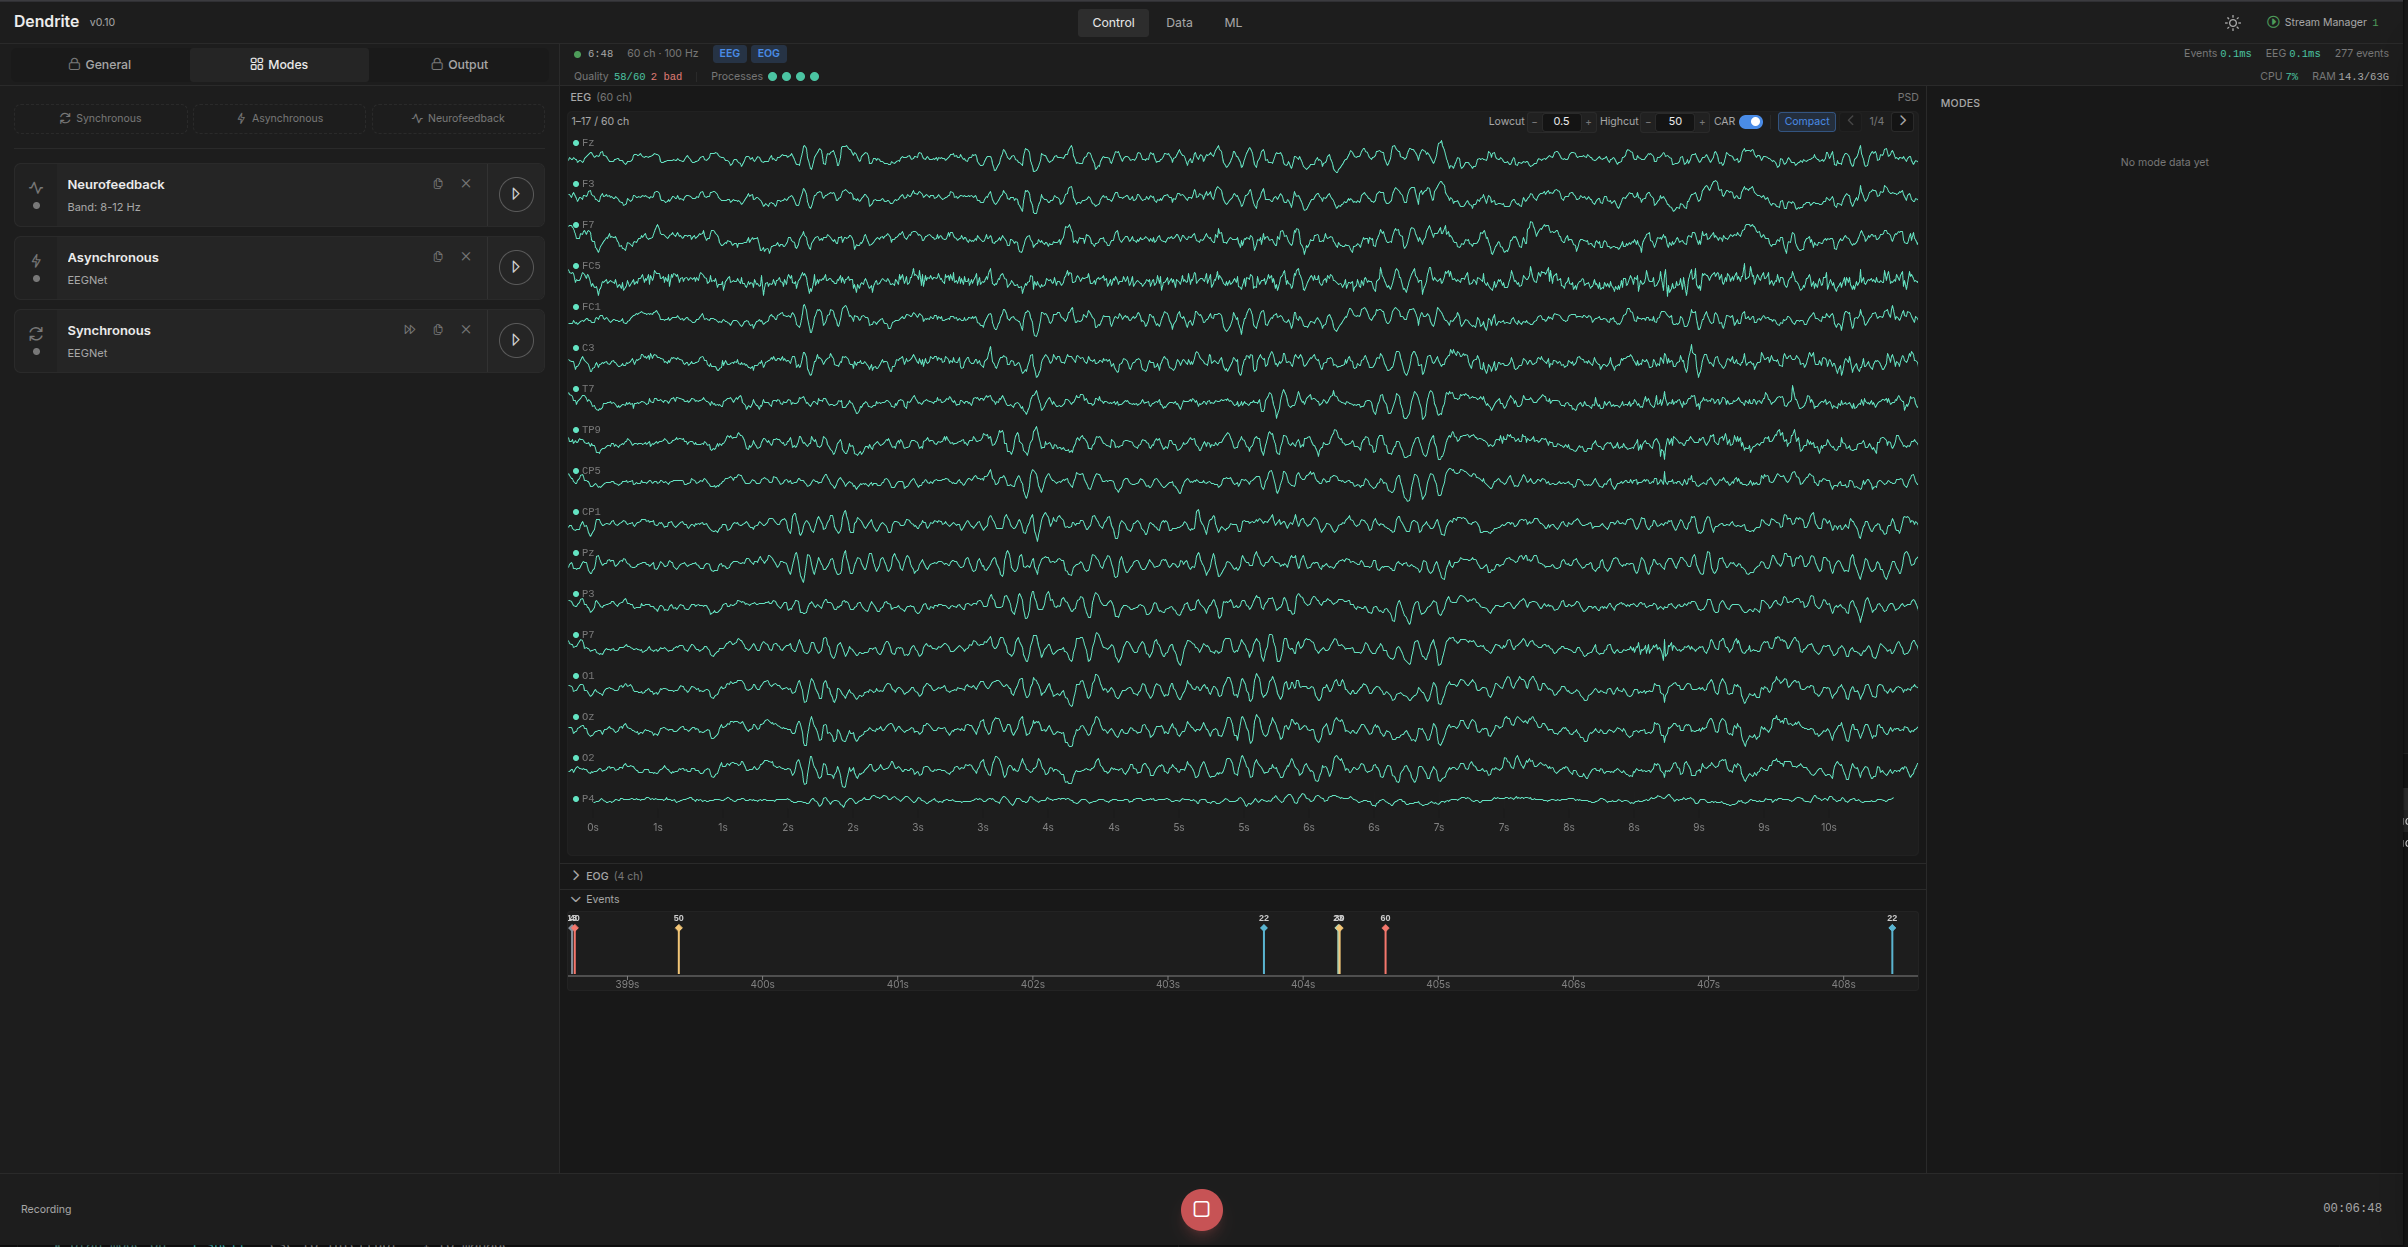This screenshot has width=2408, height=1247.
Task: Toggle Fz channel indicator
Action: click(576, 144)
